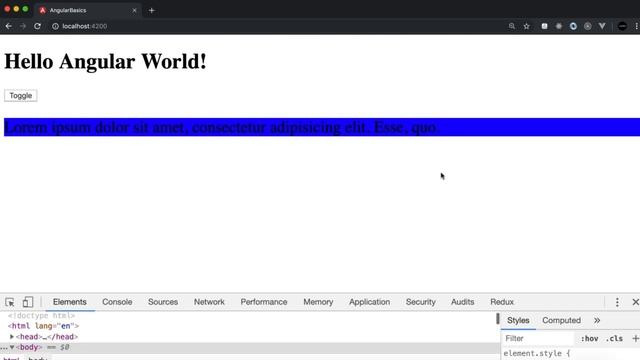Activate the inspect element picker tool

coord(10,302)
